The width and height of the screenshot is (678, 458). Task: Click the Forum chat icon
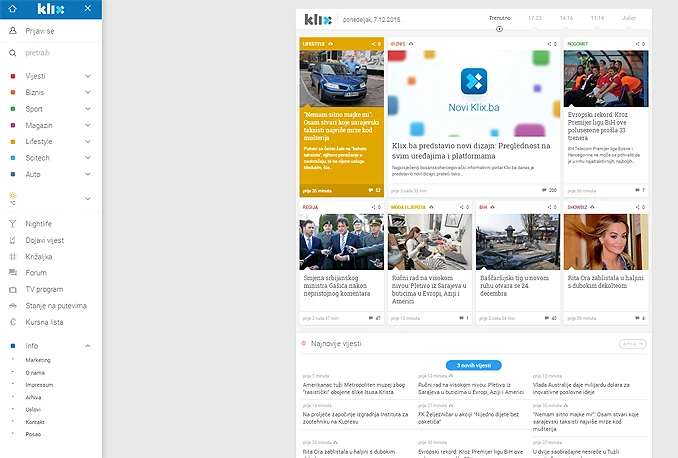coord(13,273)
